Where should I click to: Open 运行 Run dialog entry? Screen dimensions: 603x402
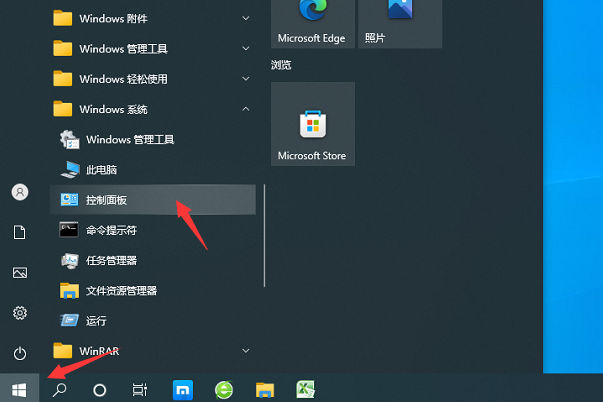tap(153, 321)
